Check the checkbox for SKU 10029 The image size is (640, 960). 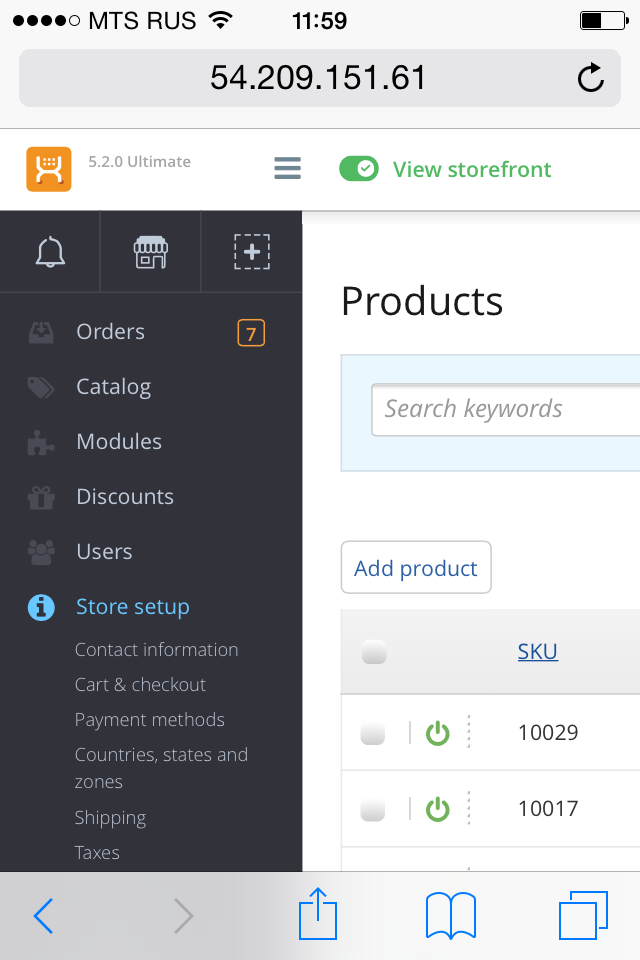pos(372,733)
